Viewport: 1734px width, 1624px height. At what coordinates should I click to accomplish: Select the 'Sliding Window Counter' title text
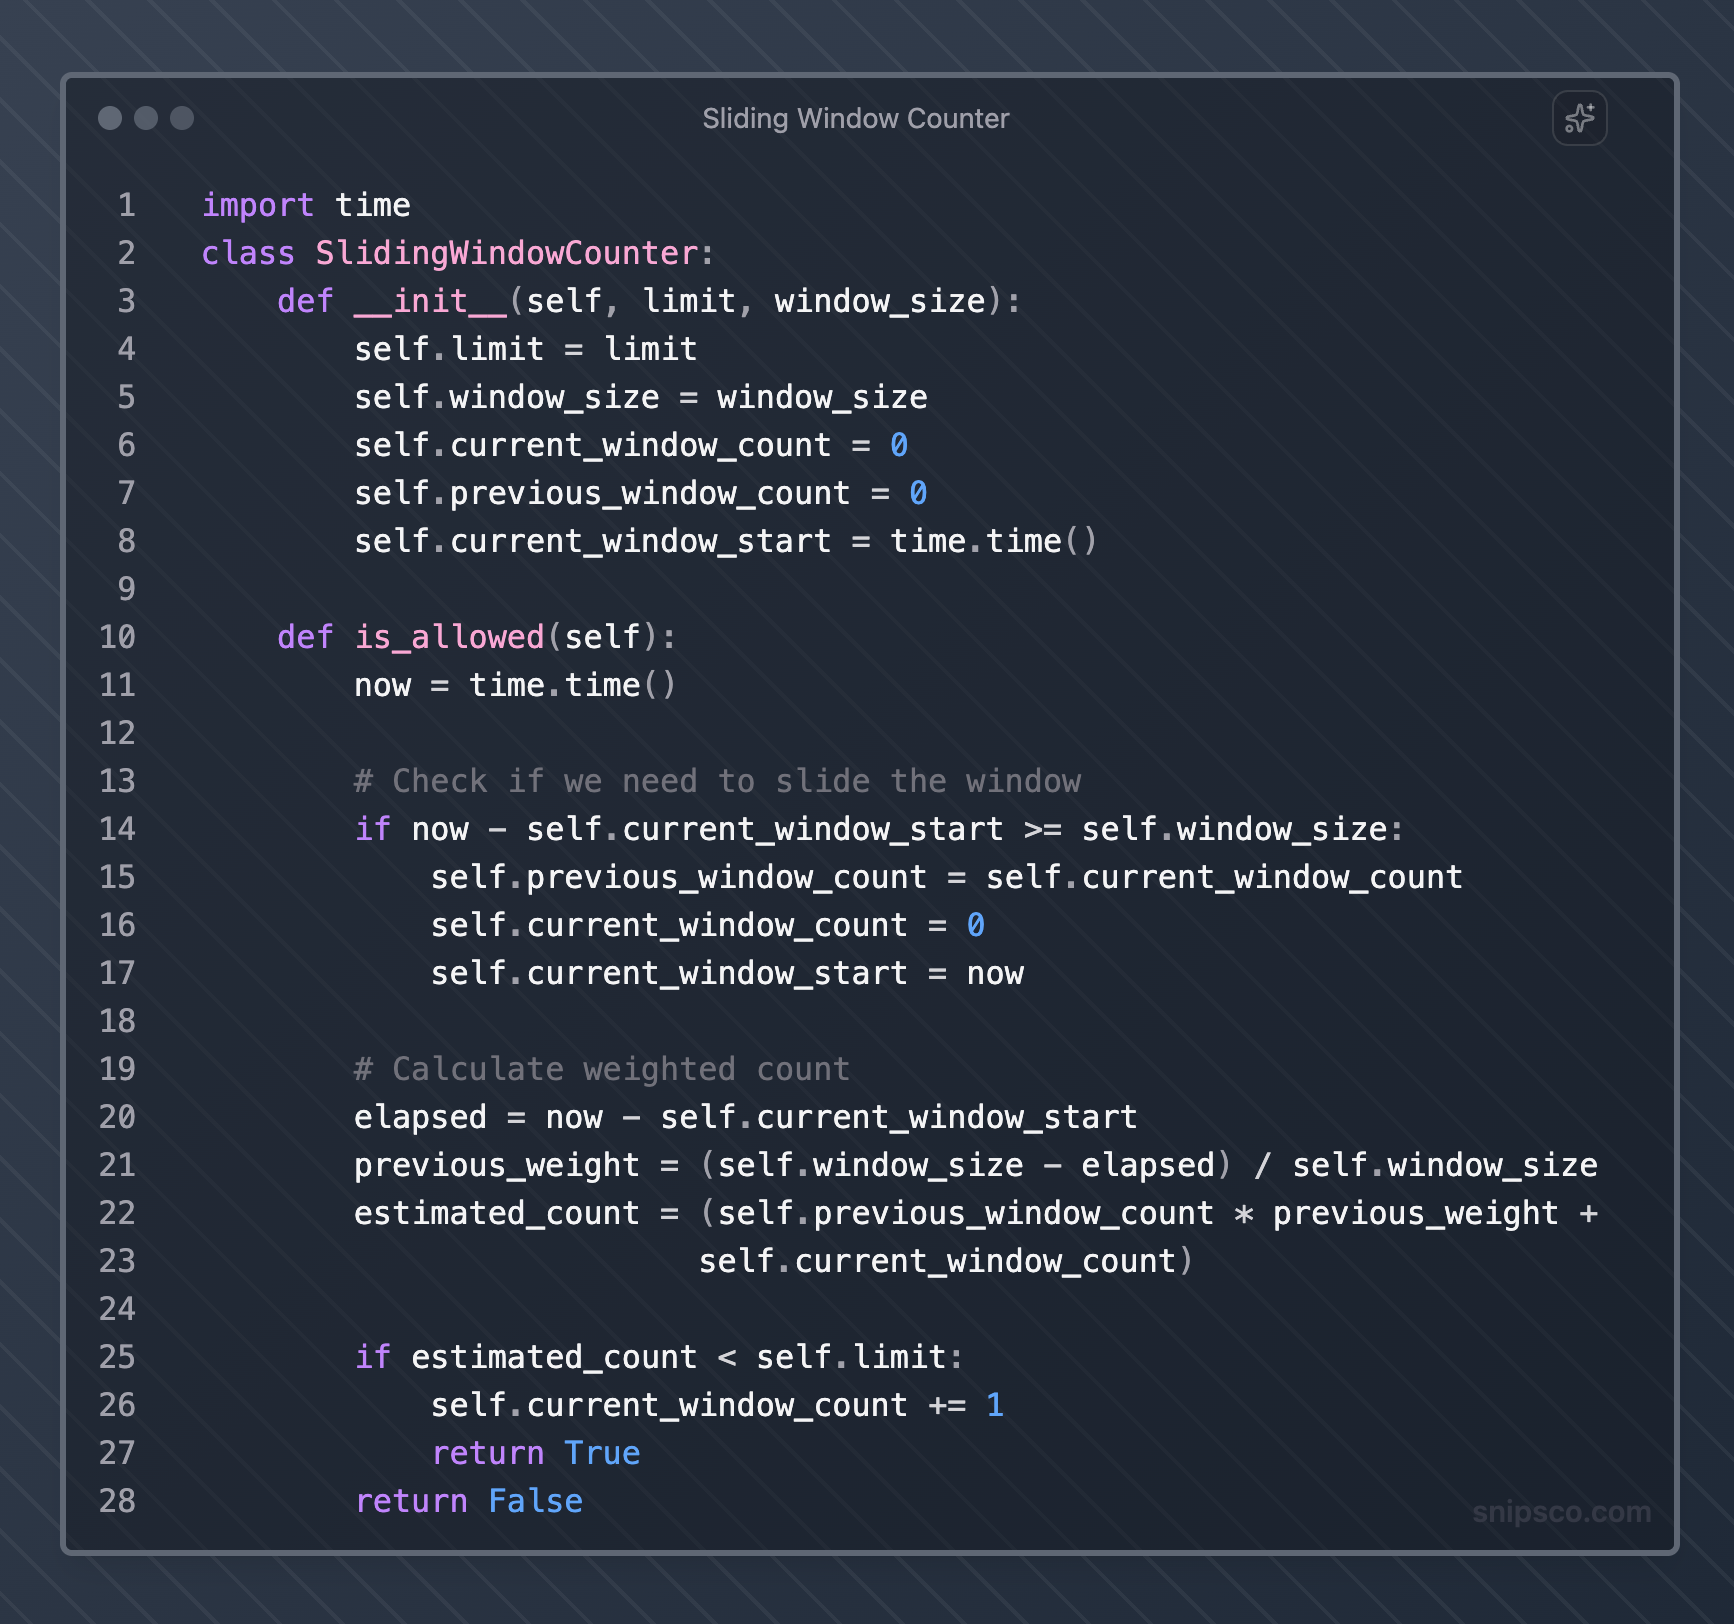point(855,118)
